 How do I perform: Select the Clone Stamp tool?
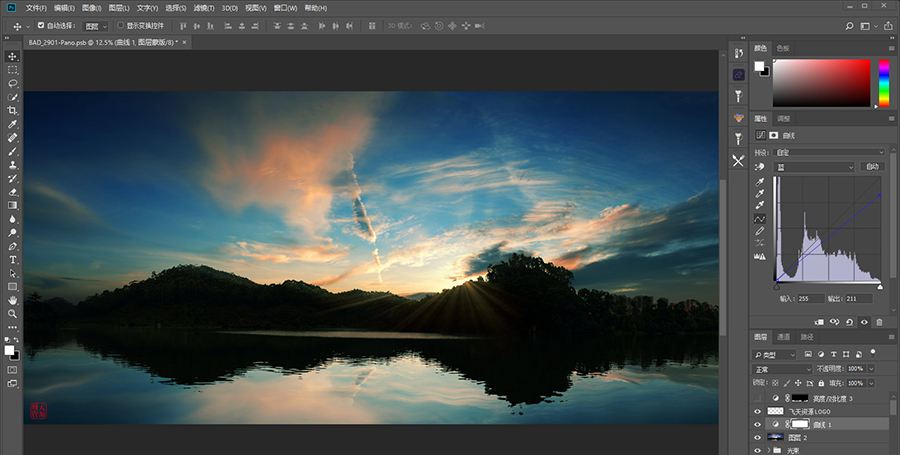click(12, 165)
